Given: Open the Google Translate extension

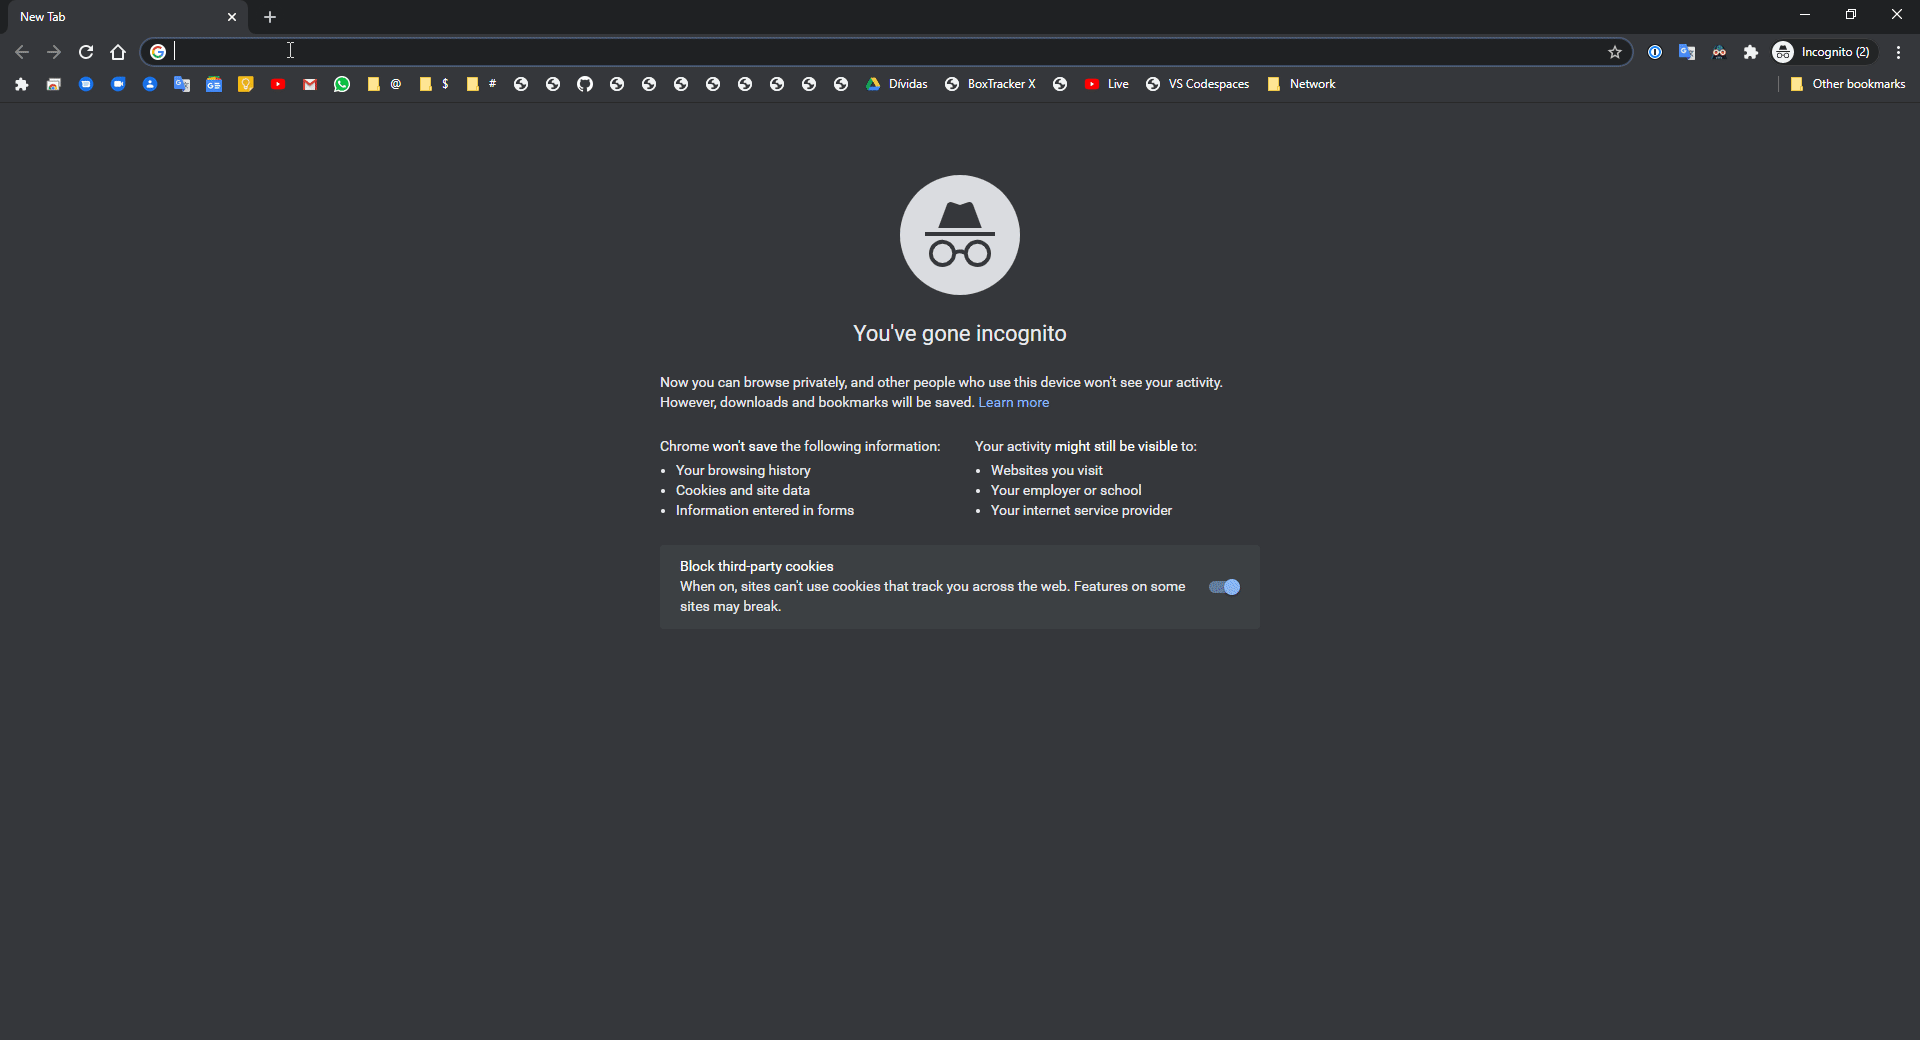Looking at the screenshot, I should 1688,52.
